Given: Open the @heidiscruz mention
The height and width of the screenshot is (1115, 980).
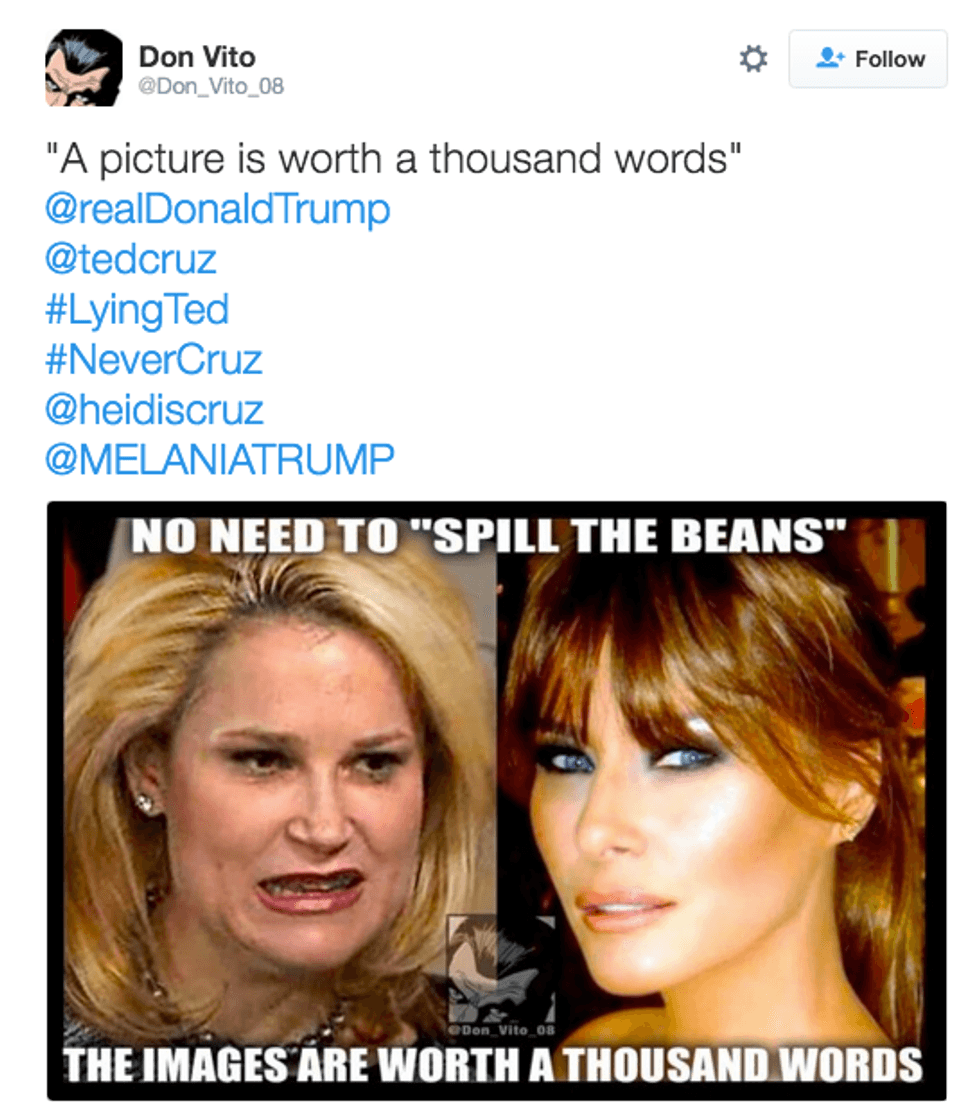Looking at the screenshot, I should click(154, 410).
